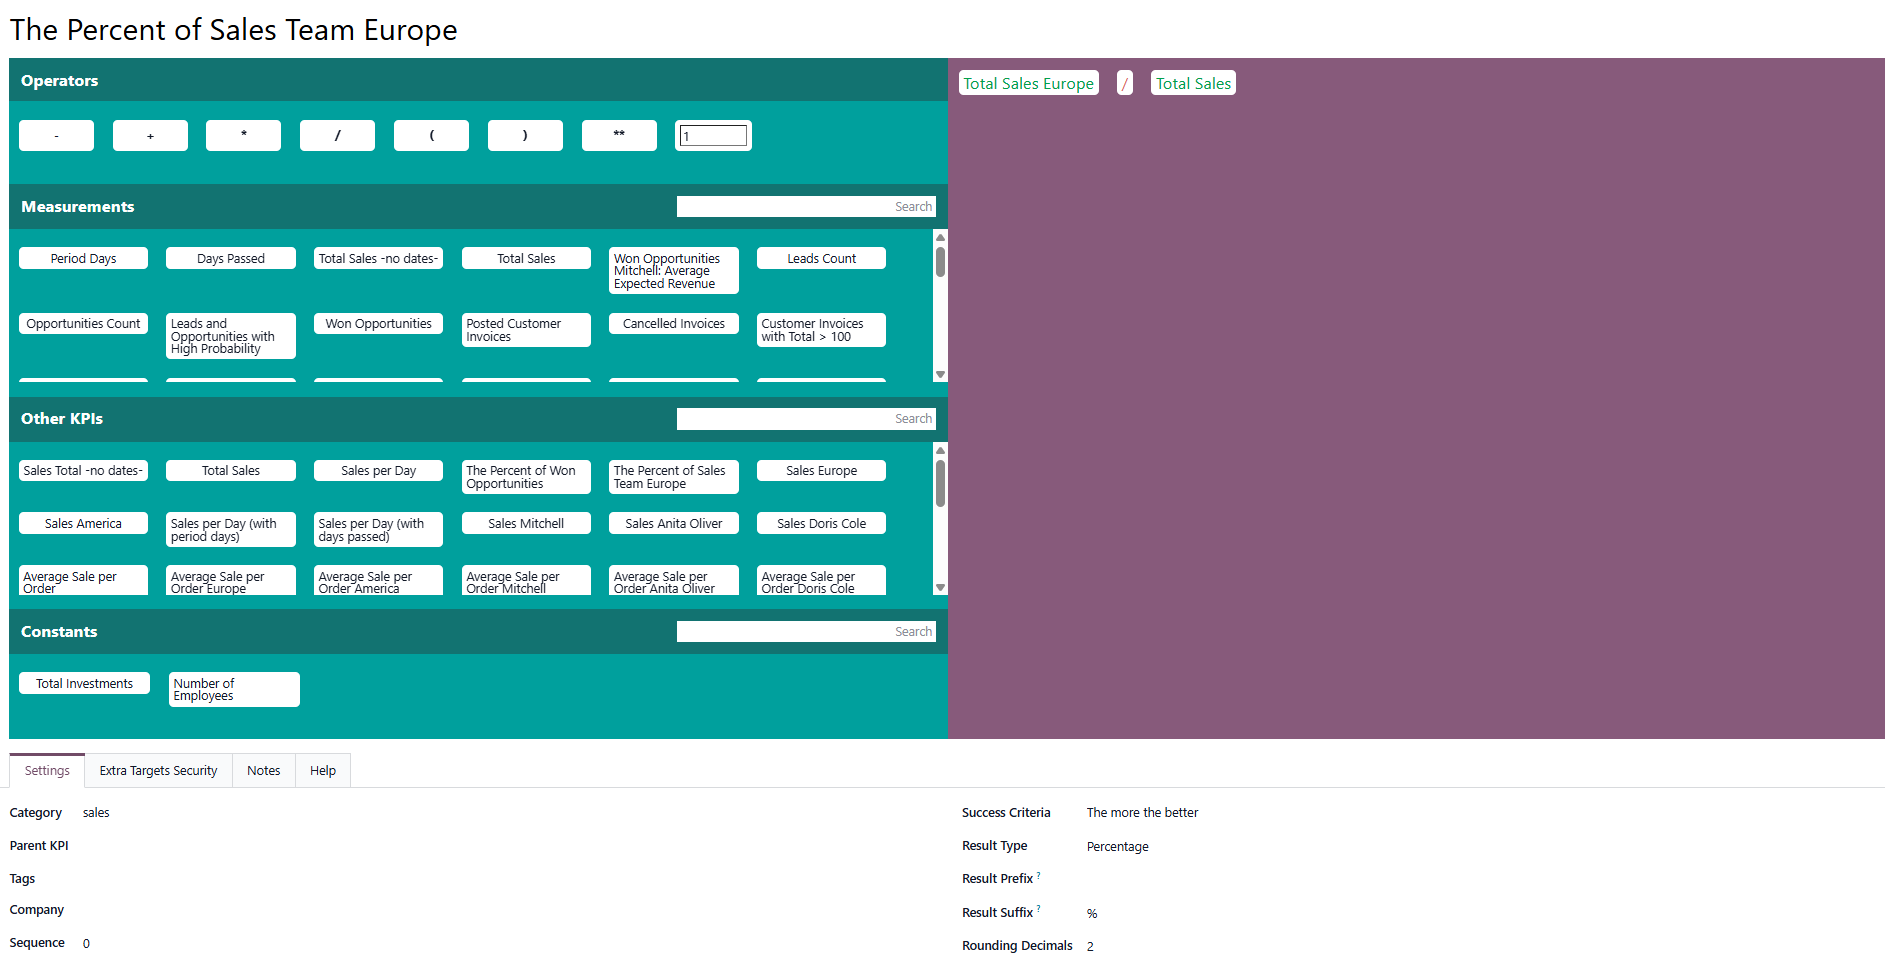Open the Help tab
The height and width of the screenshot is (958, 1885).
click(x=322, y=770)
